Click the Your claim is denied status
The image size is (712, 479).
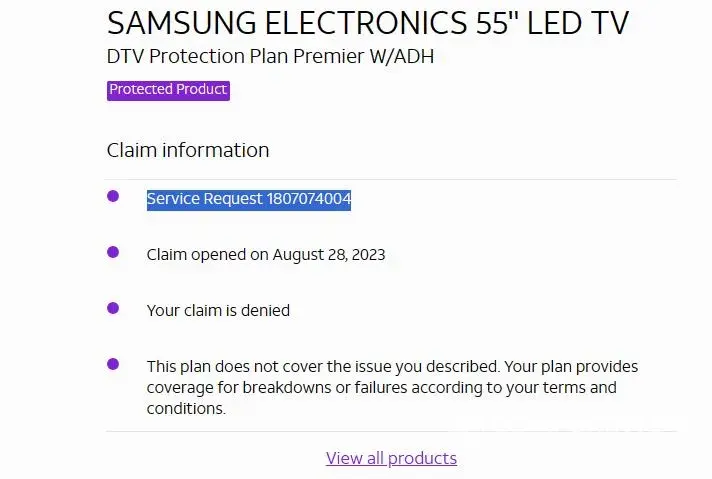point(218,310)
